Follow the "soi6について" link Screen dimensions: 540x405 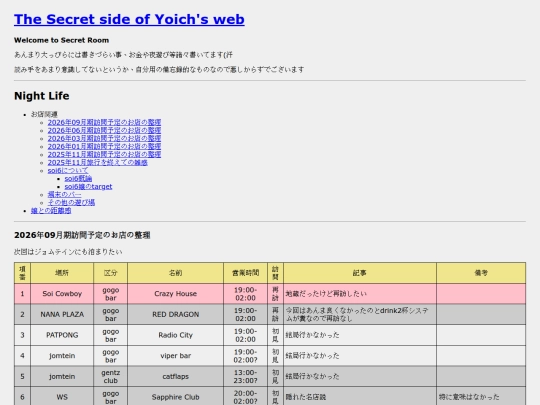[68, 170]
